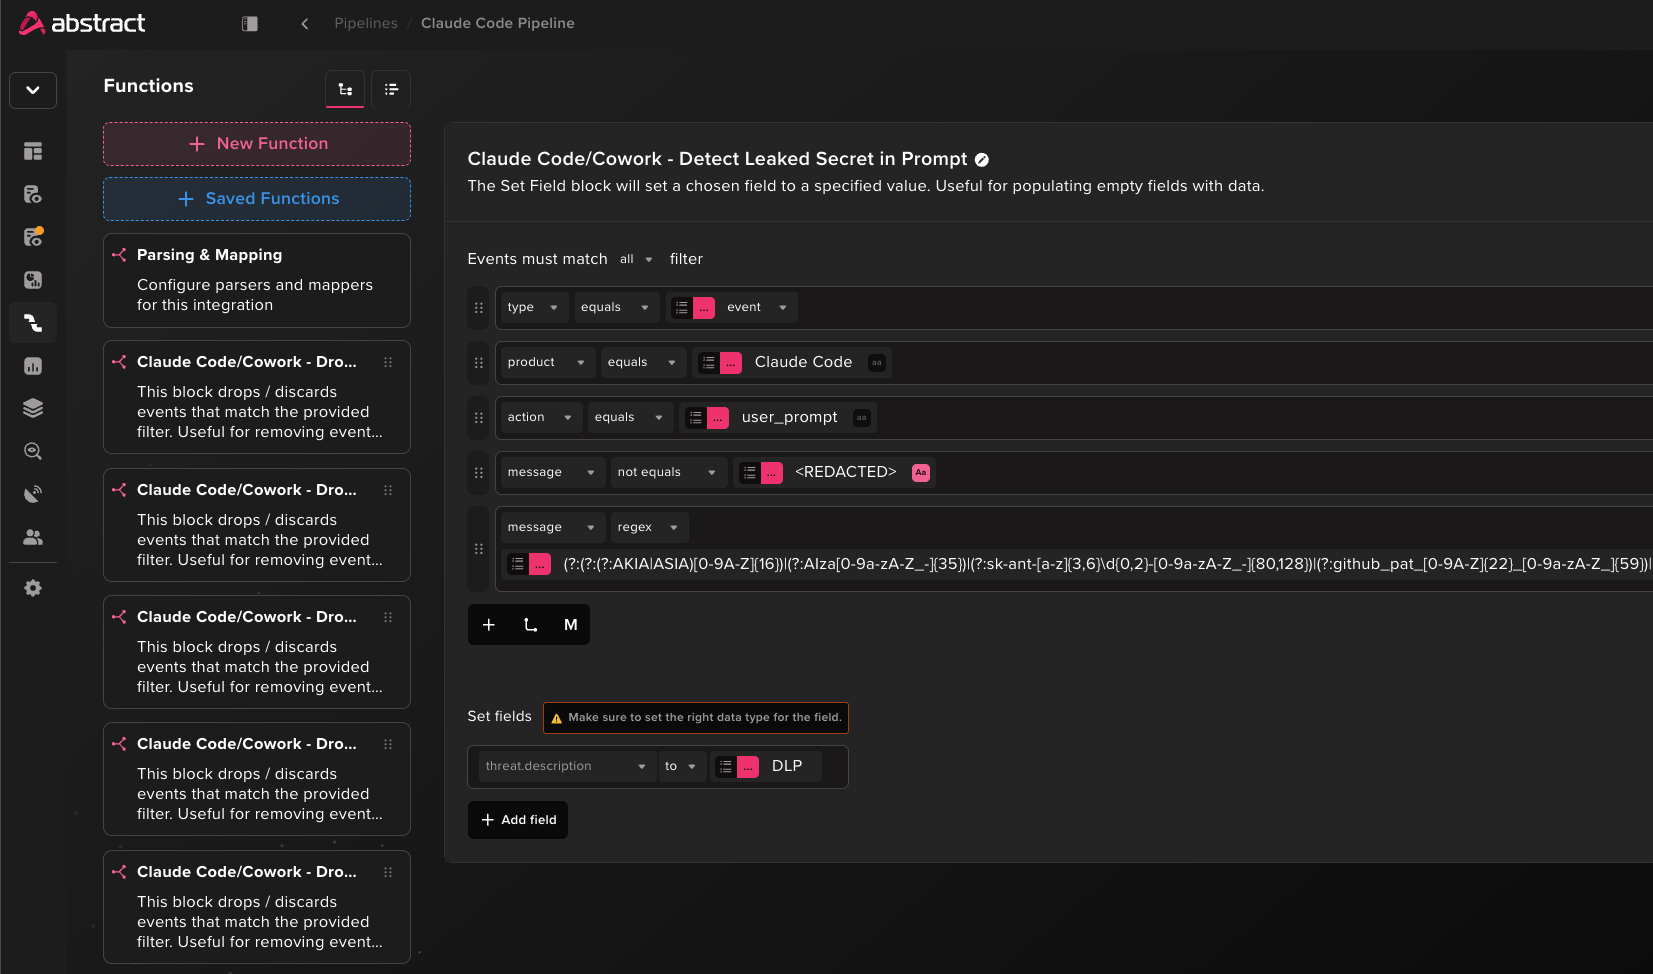Image resolution: width=1653 pixels, height=974 pixels.
Task: Click the Pipelines breadcrumb link
Action: coord(366,23)
